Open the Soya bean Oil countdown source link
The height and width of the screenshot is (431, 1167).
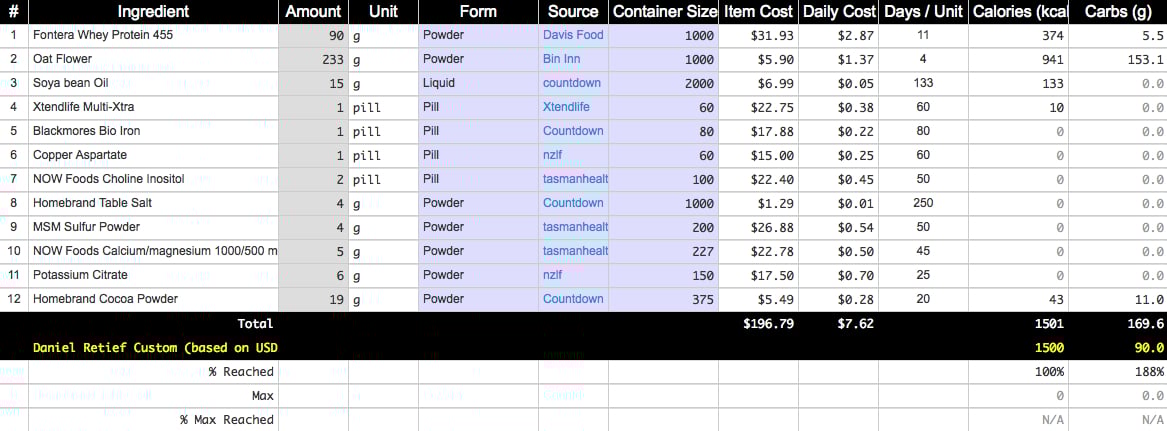coord(572,83)
